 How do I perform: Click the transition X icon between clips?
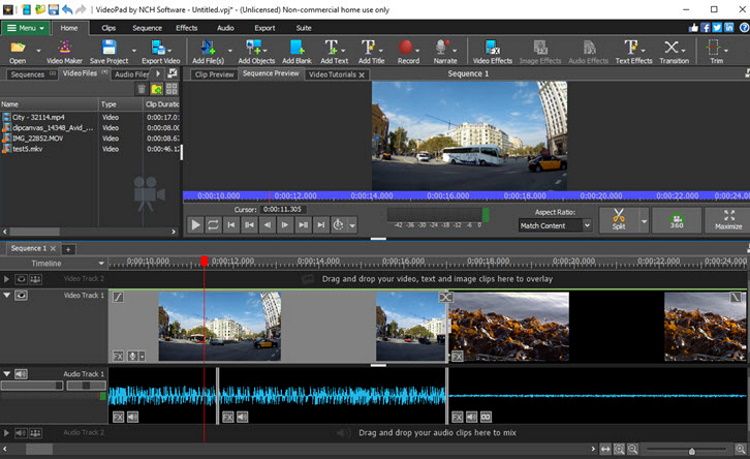[445, 297]
